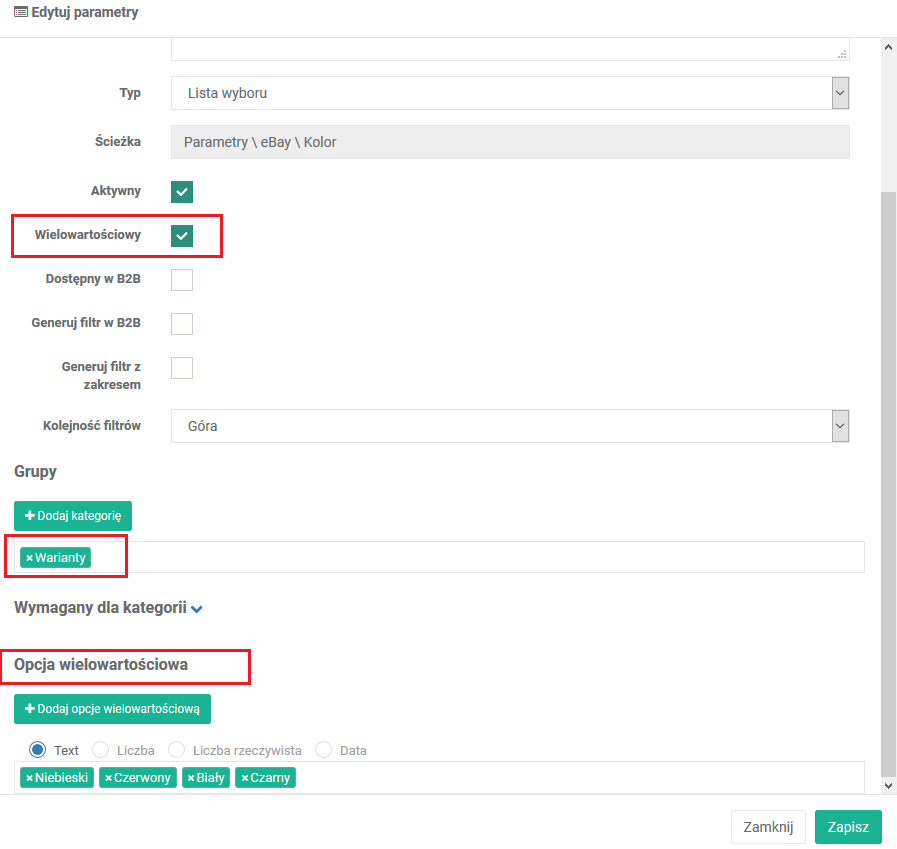Screen dimensions: 897x849
Task: Remove the Czarny option x icon
Action: tap(244, 778)
